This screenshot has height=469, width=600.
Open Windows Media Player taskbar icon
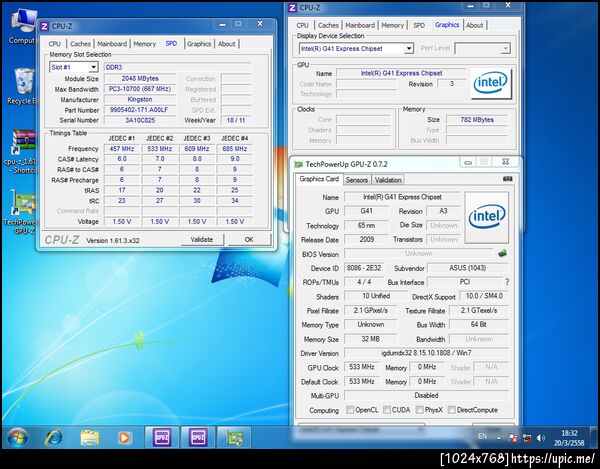point(125,437)
